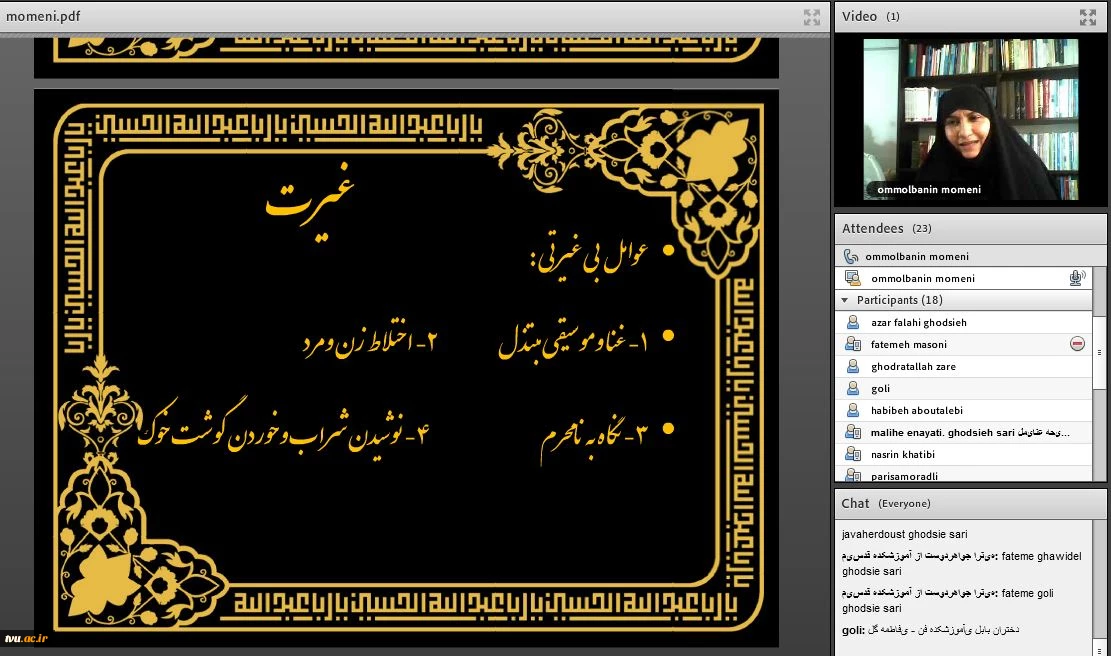The width and height of the screenshot is (1111, 656).
Task: Click the host icon beside ommolbanin momeni
Action: (853, 278)
